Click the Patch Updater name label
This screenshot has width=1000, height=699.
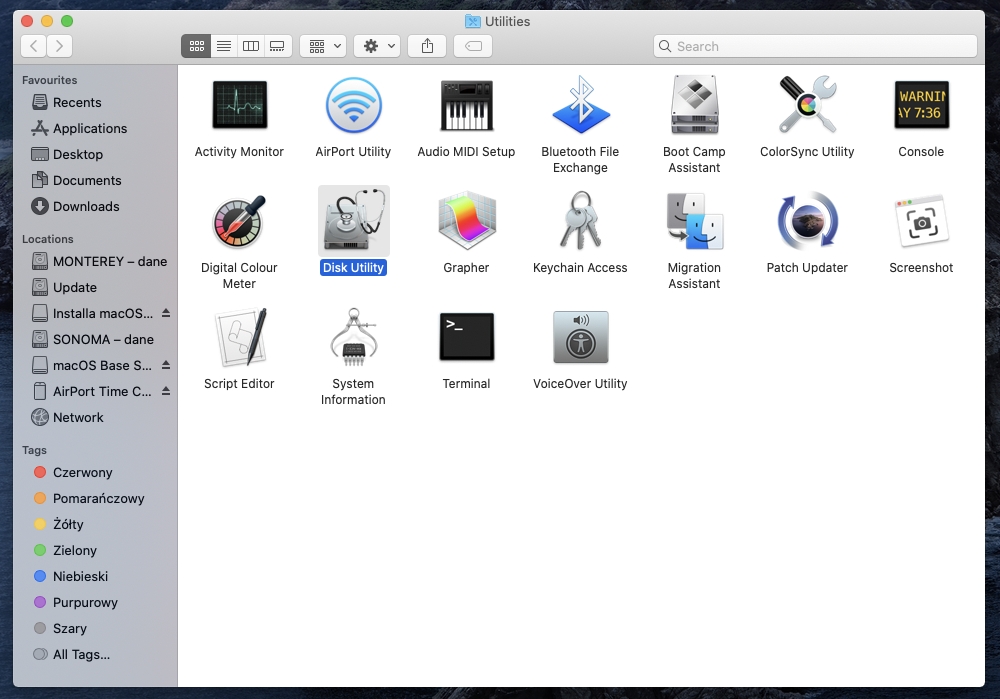pyautogui.click(x=807, y=268)
